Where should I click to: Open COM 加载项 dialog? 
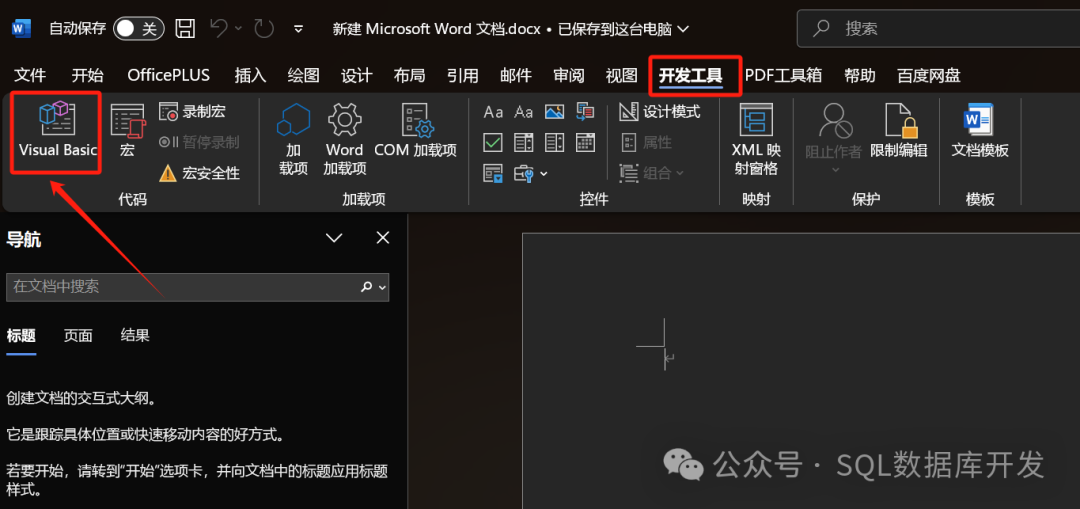pos(415,131)
